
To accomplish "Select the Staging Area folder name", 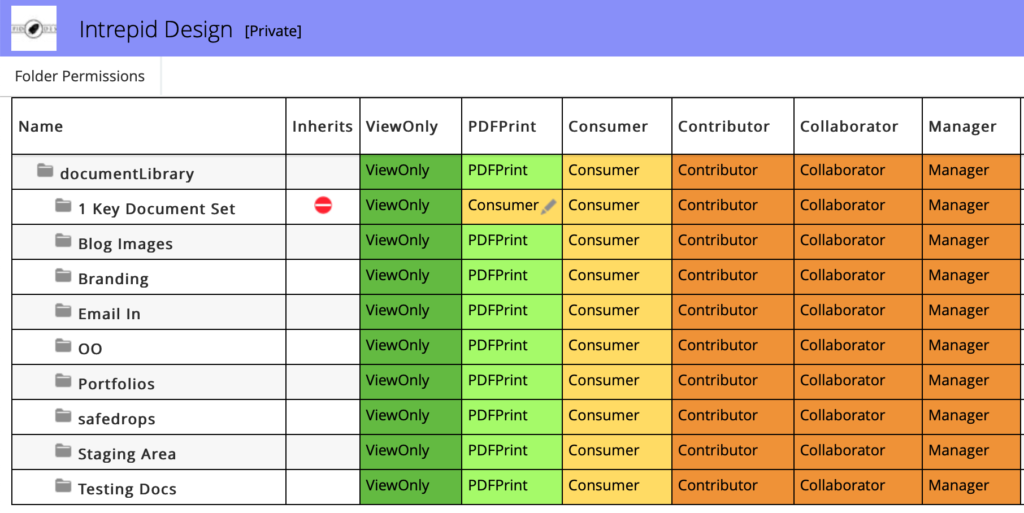I will (x=127, y=454).
